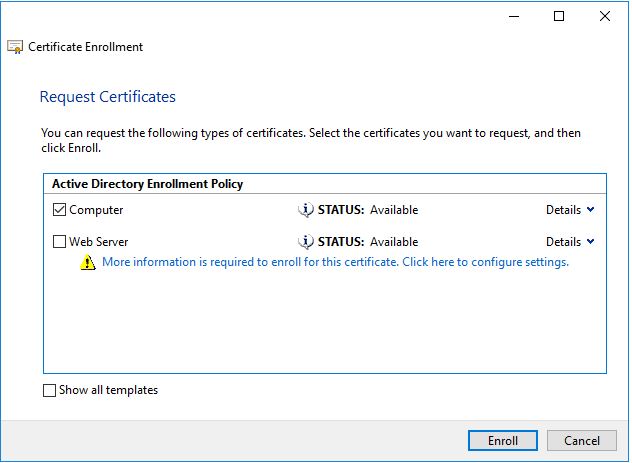This screenshot has width=632, height=463.
Task: Check the Web Server certificate checkbox
Action: (x=60, y=242)
